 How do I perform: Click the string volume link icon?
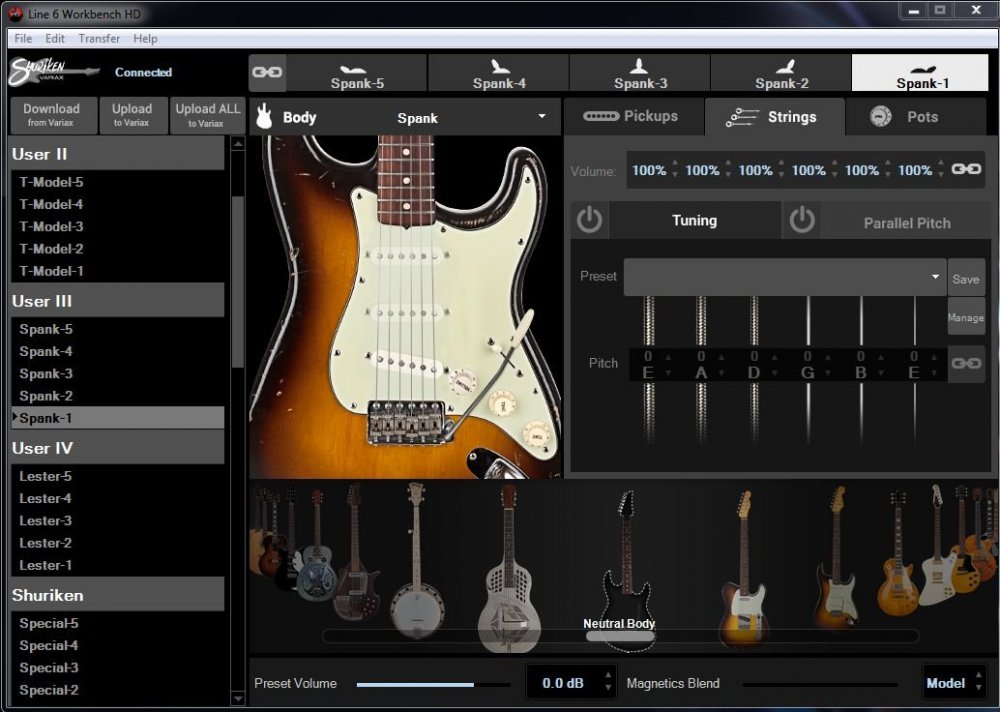click(x=966, y=170)
